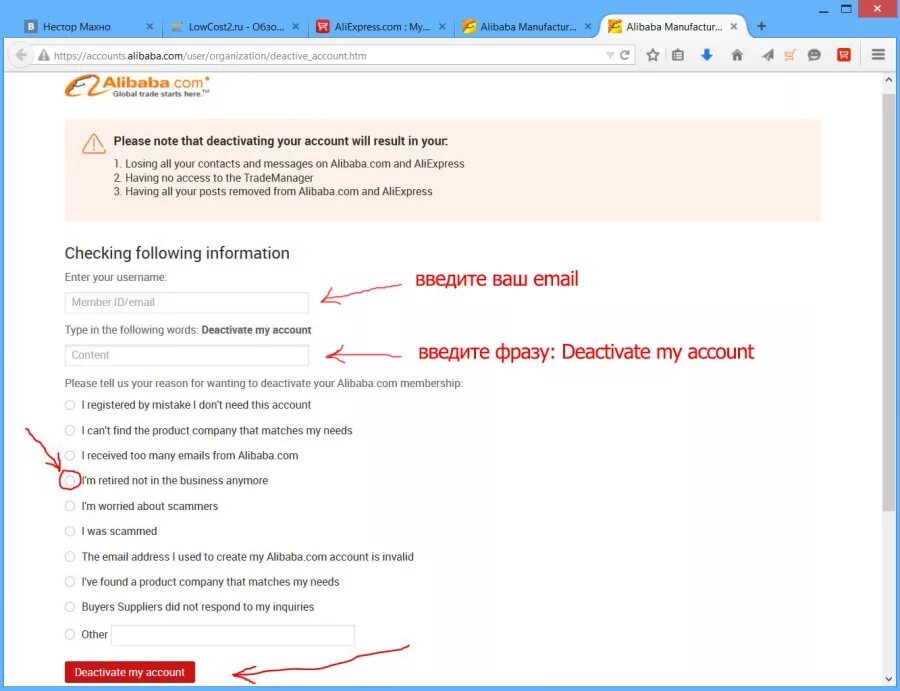This screenshot has height=691, width=900.
Task: Open the bookmarks list icon
Action: coord(678,55)
